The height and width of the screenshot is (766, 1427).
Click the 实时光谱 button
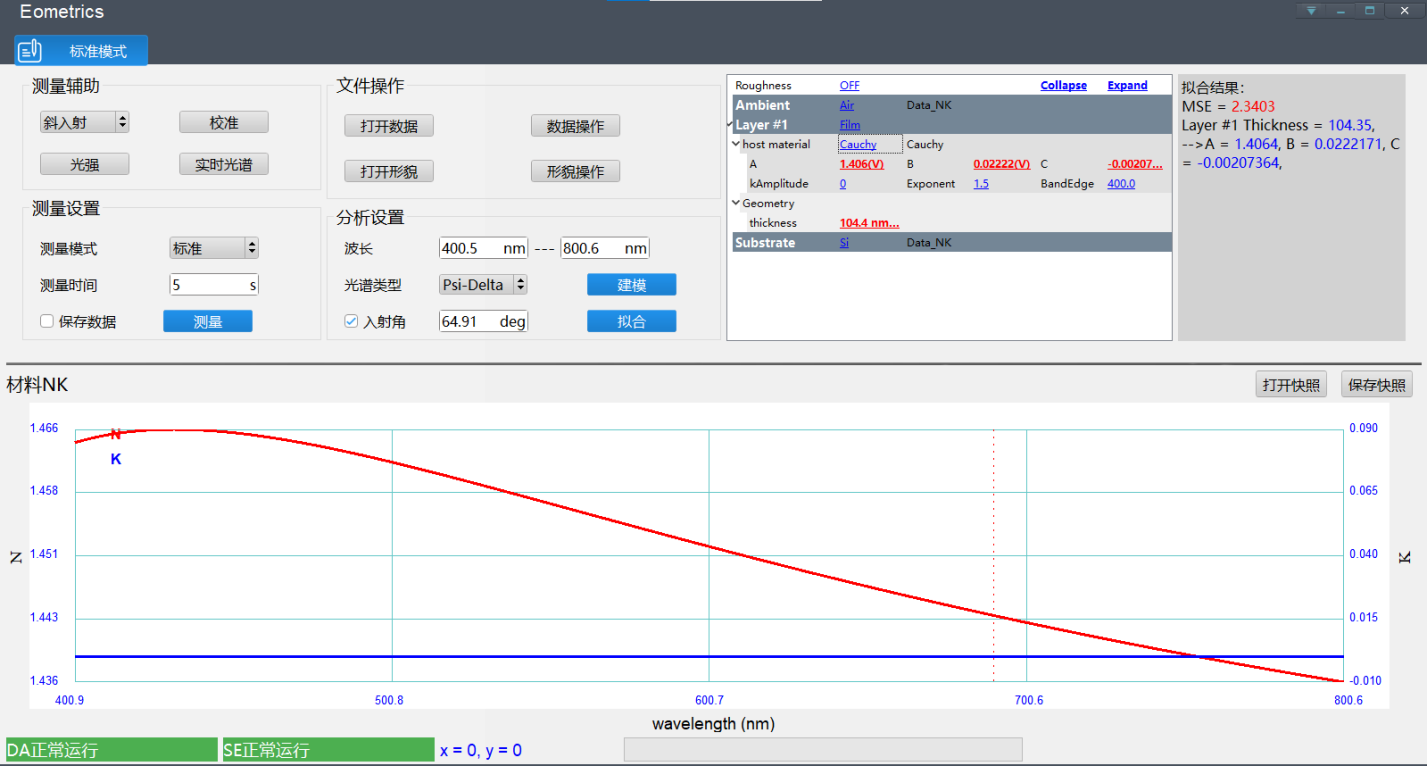[224, 164]
